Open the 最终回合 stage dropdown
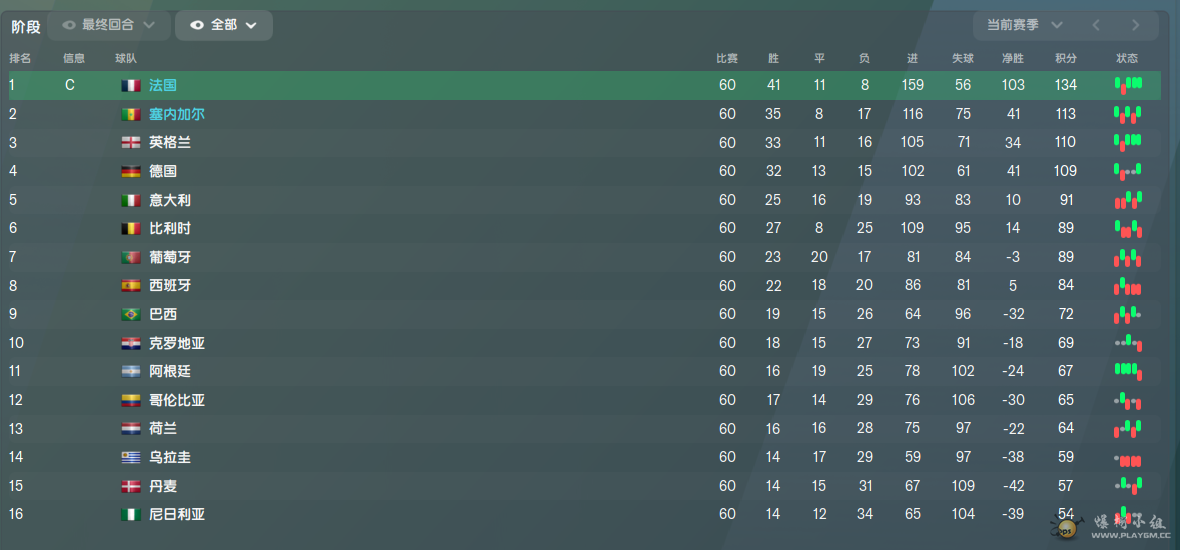The height and width of the screenshot is (550, 1180). (107, 25)
